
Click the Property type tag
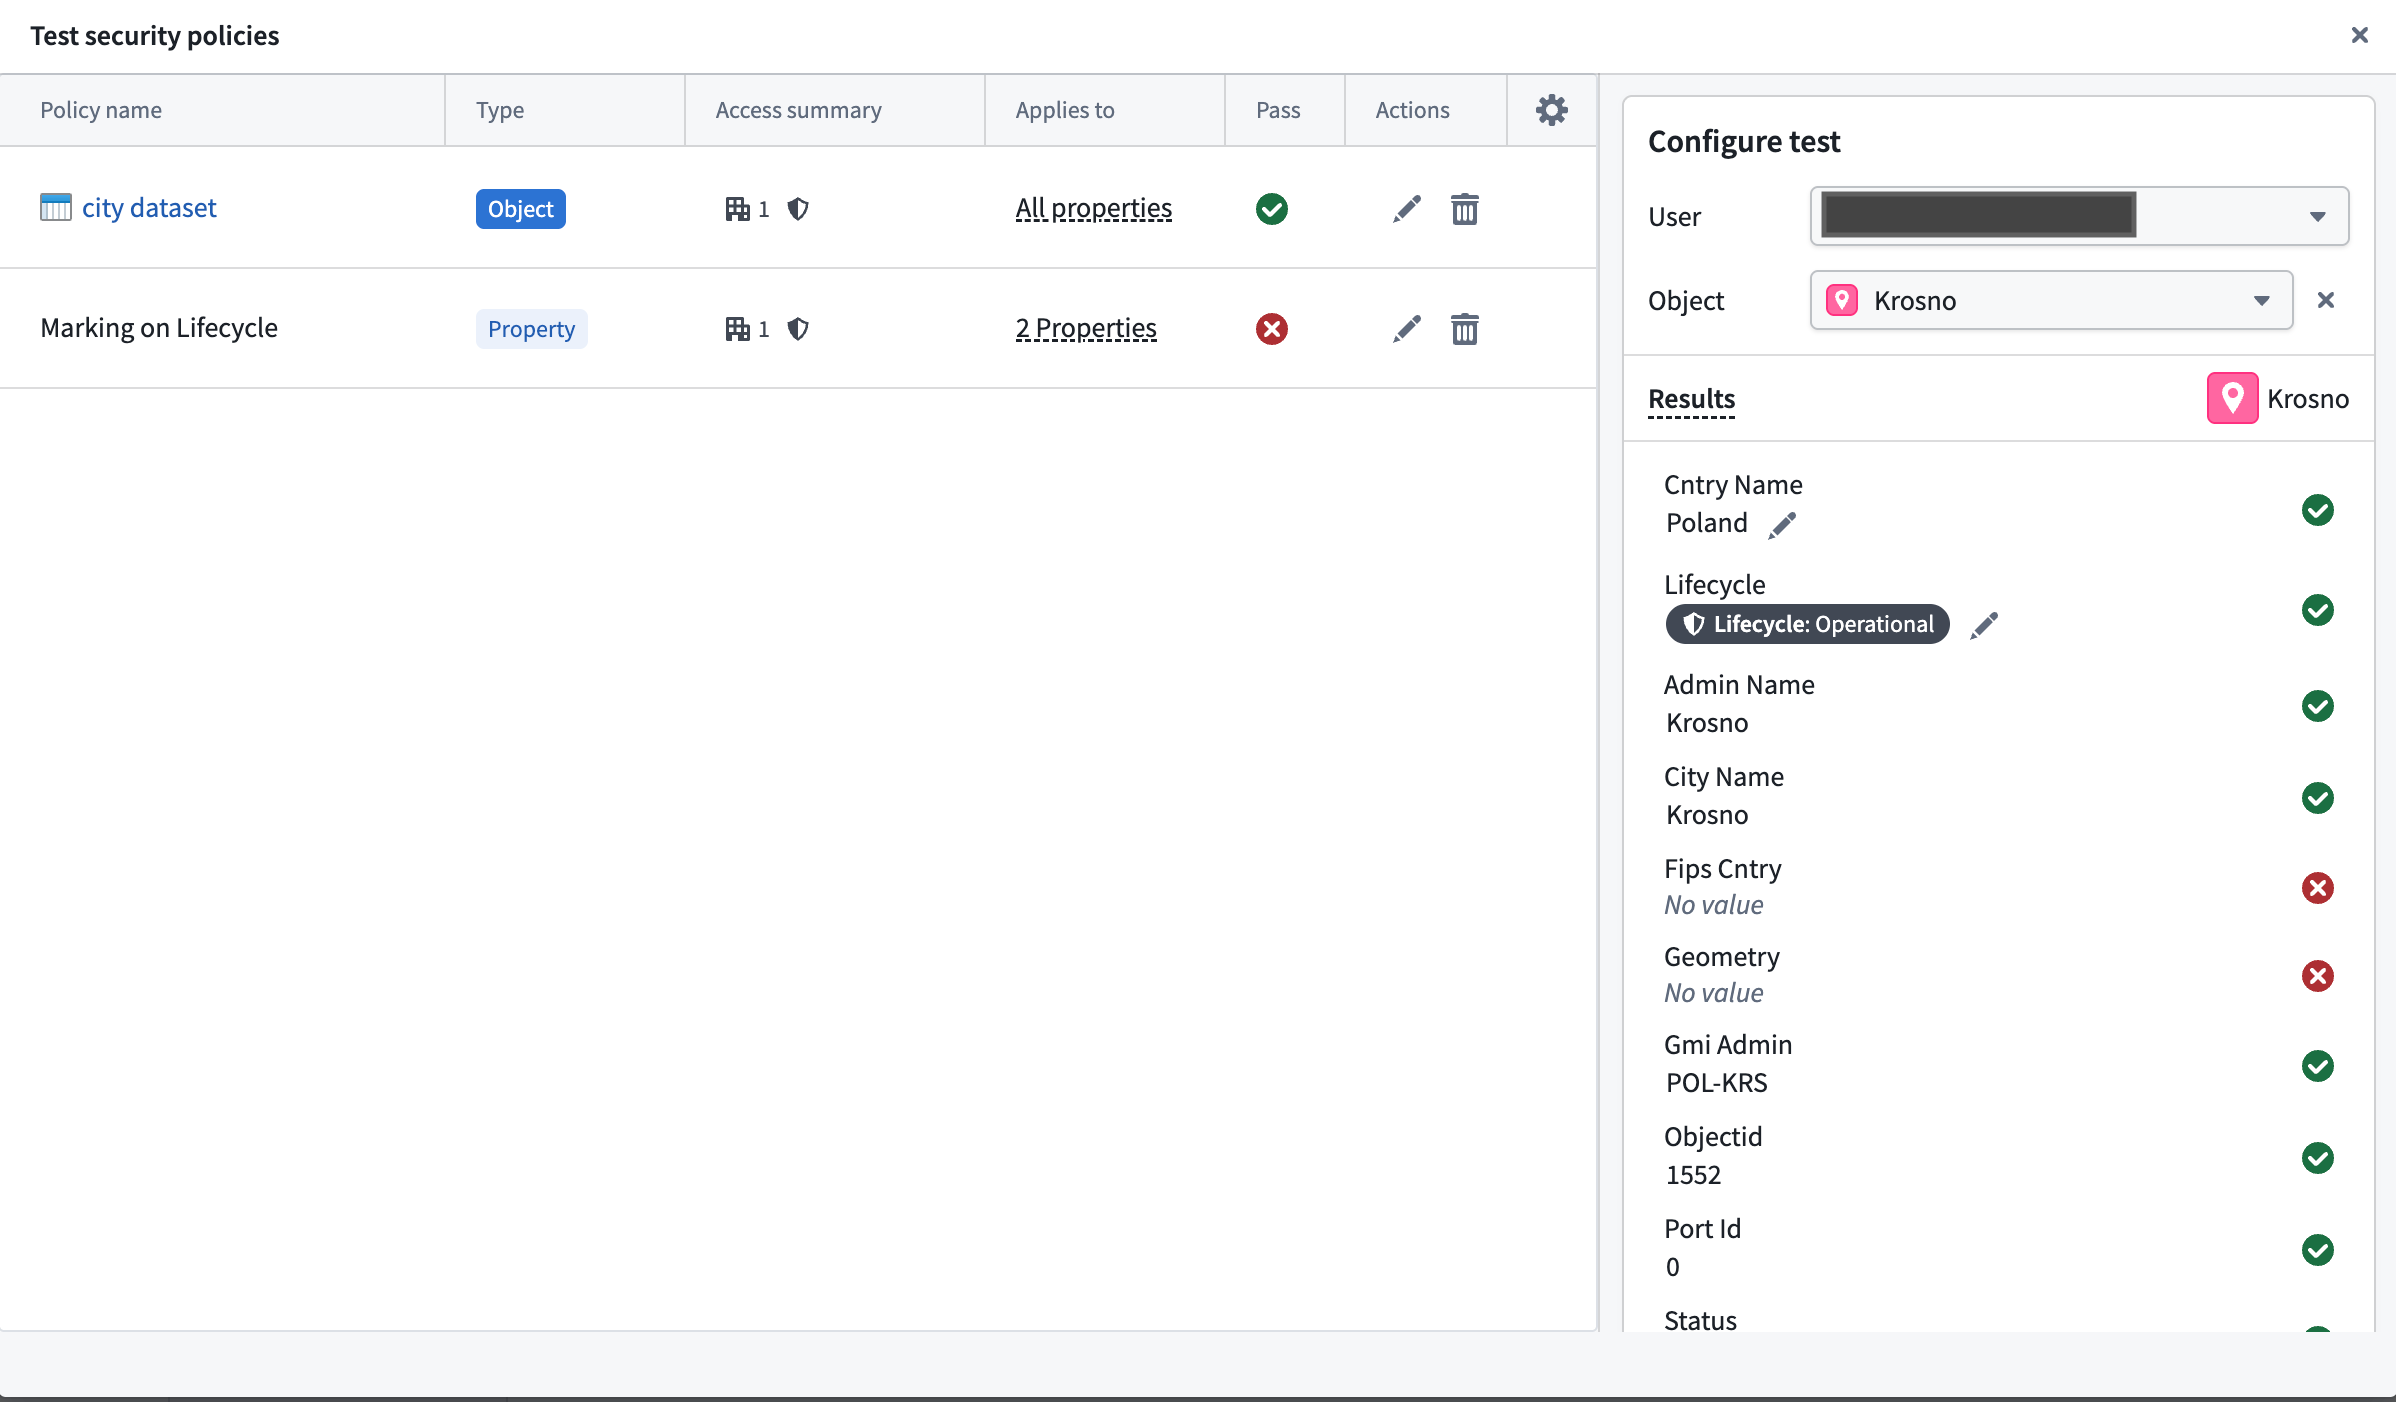[x=531, y=329]
